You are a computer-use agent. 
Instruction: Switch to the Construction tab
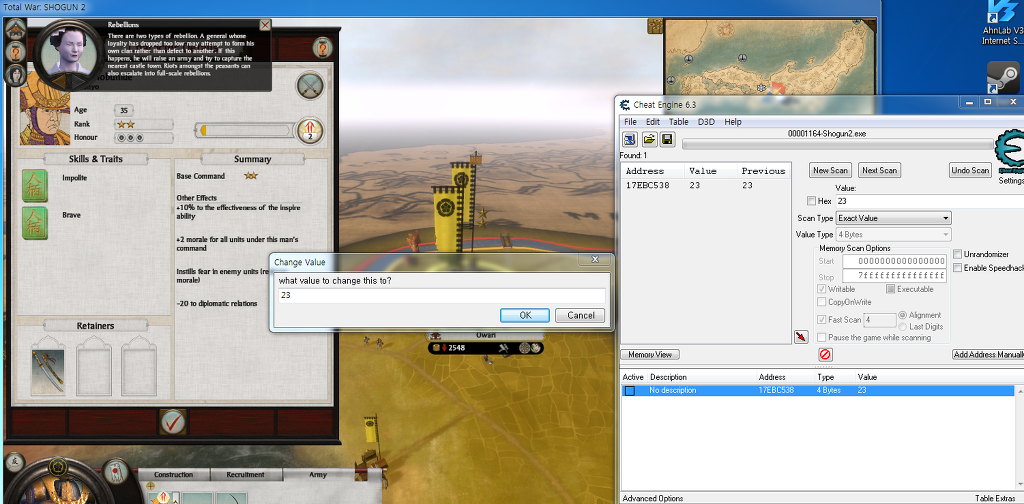[174, 475]
